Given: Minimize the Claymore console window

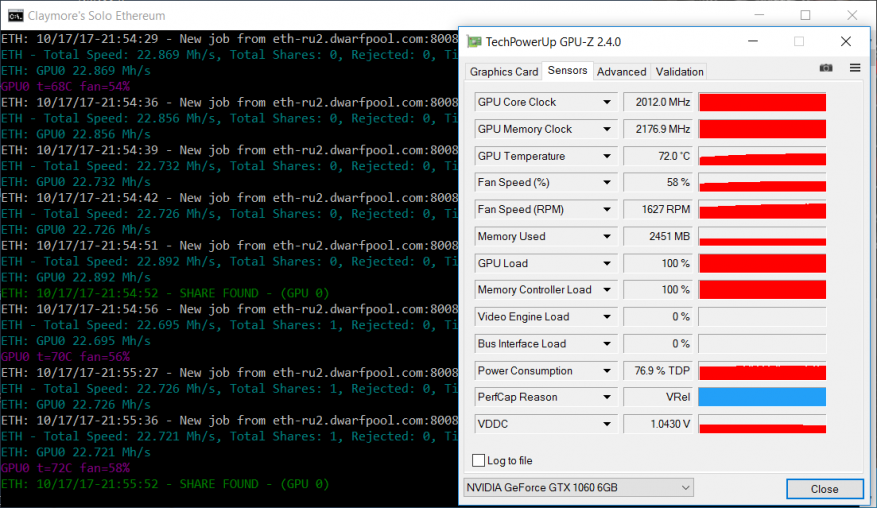Looking at the screenshot, I should (758, 15).
